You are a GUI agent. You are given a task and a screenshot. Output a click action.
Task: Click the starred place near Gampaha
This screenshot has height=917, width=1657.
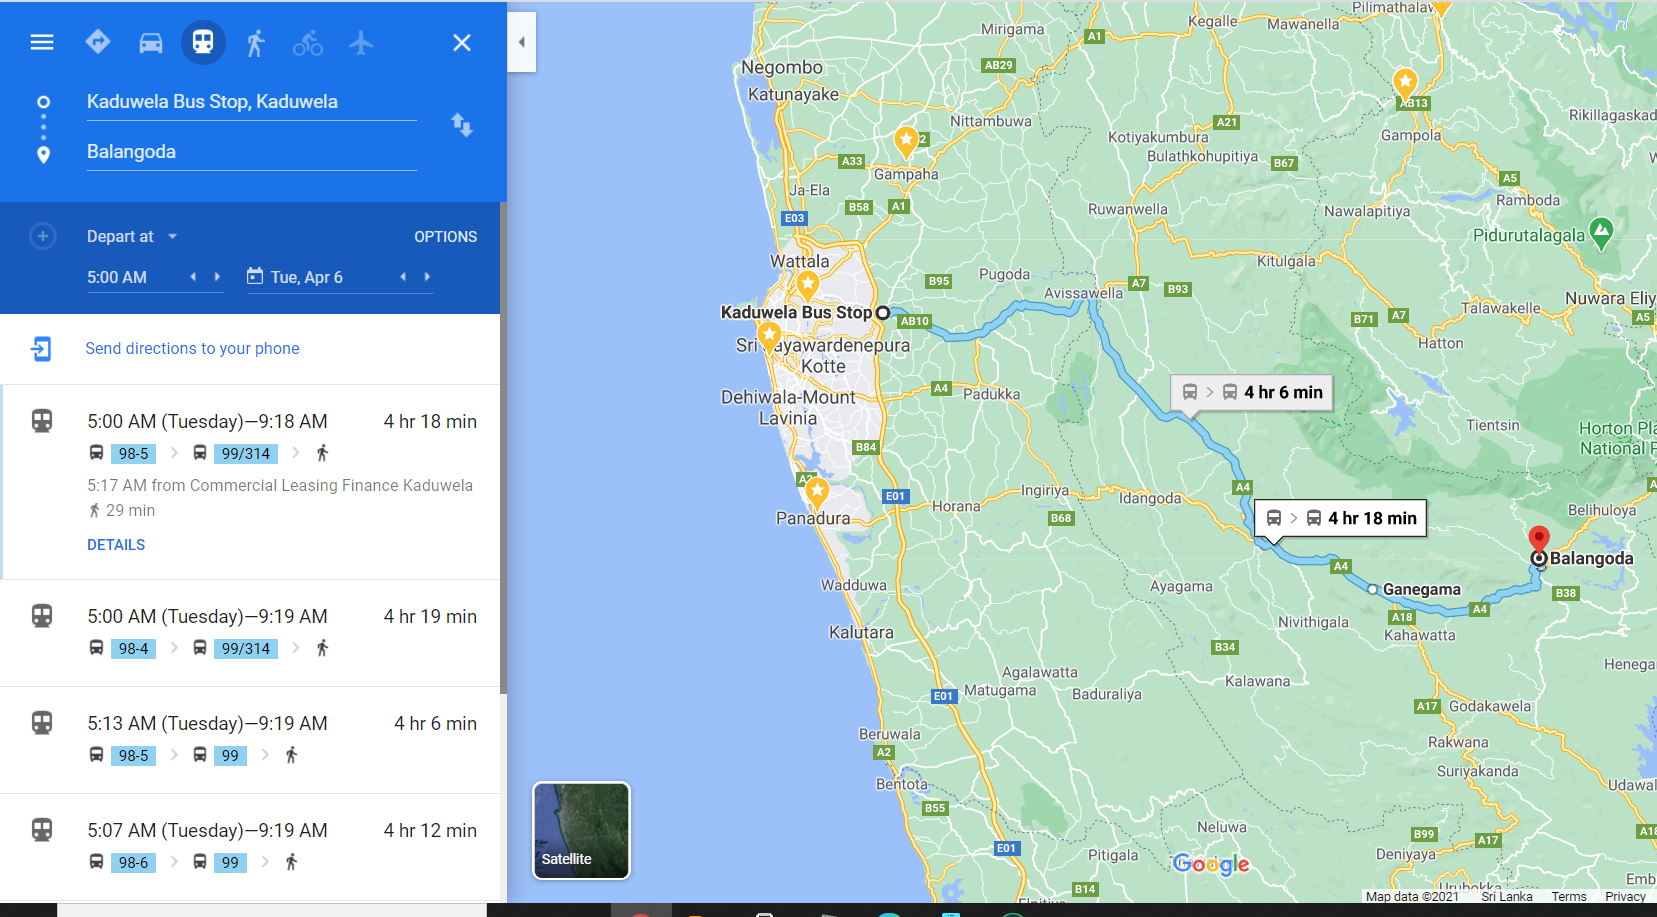906,141
